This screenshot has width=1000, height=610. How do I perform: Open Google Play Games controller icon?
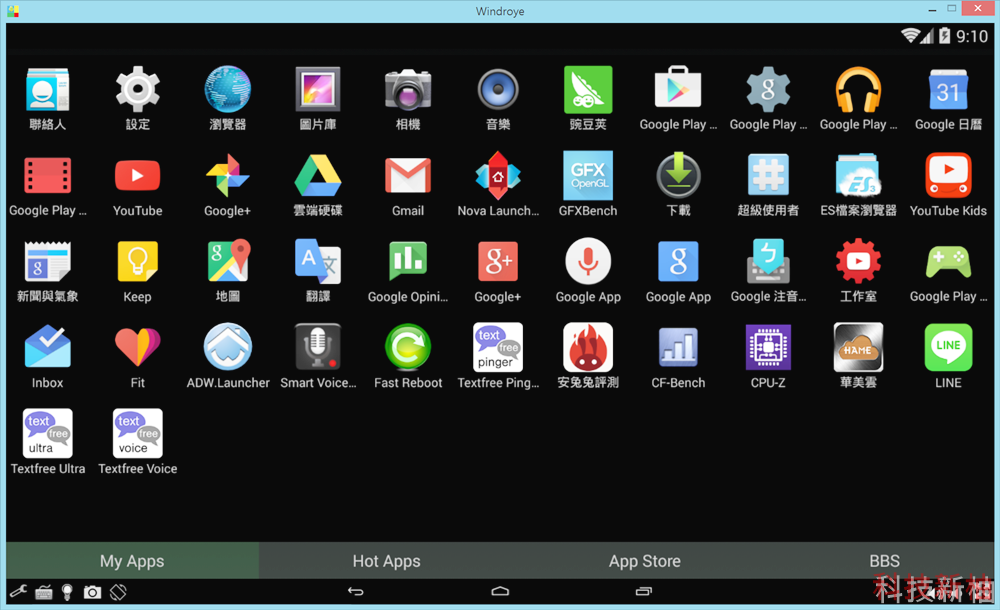click(948, 262)
